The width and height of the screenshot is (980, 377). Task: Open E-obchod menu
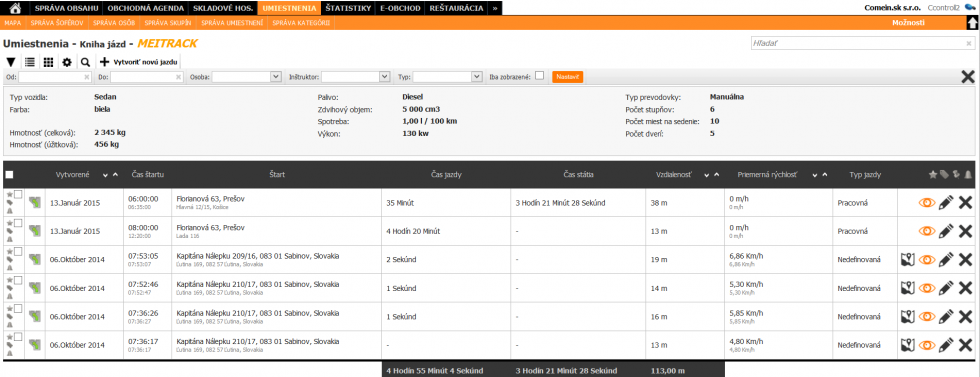(400, 8)
